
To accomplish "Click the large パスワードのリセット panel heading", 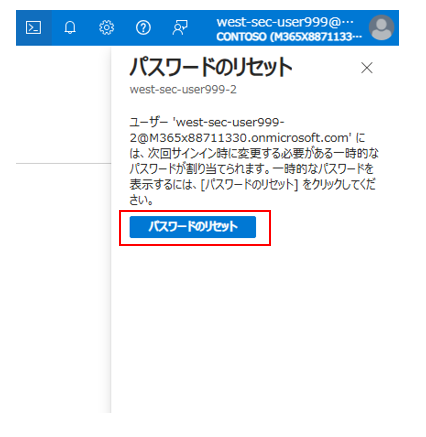I will [x=211, y=67].
